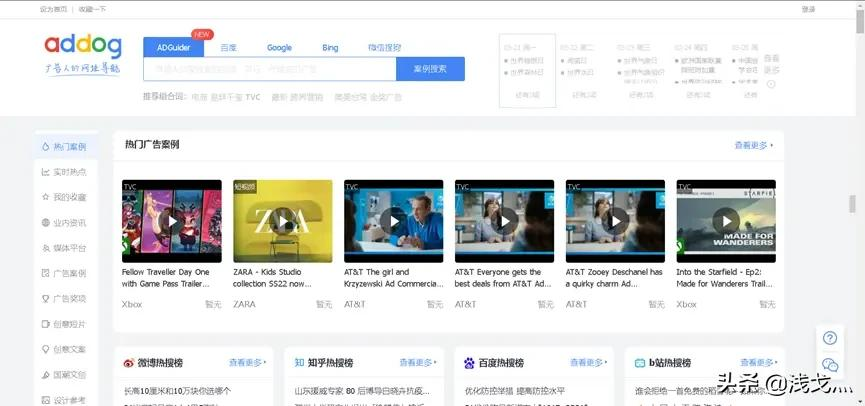Open 查看更多 for 知乎热搜榜

coord(418,363)
